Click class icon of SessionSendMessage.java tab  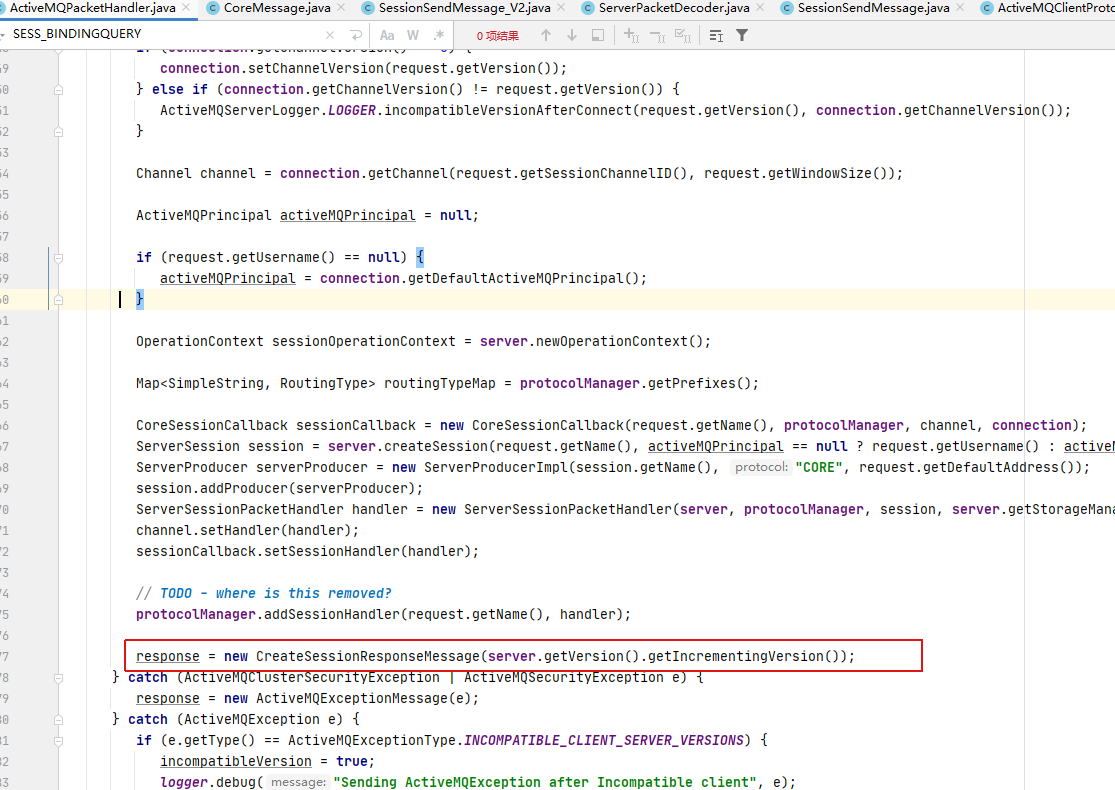(x=786, y=8)
